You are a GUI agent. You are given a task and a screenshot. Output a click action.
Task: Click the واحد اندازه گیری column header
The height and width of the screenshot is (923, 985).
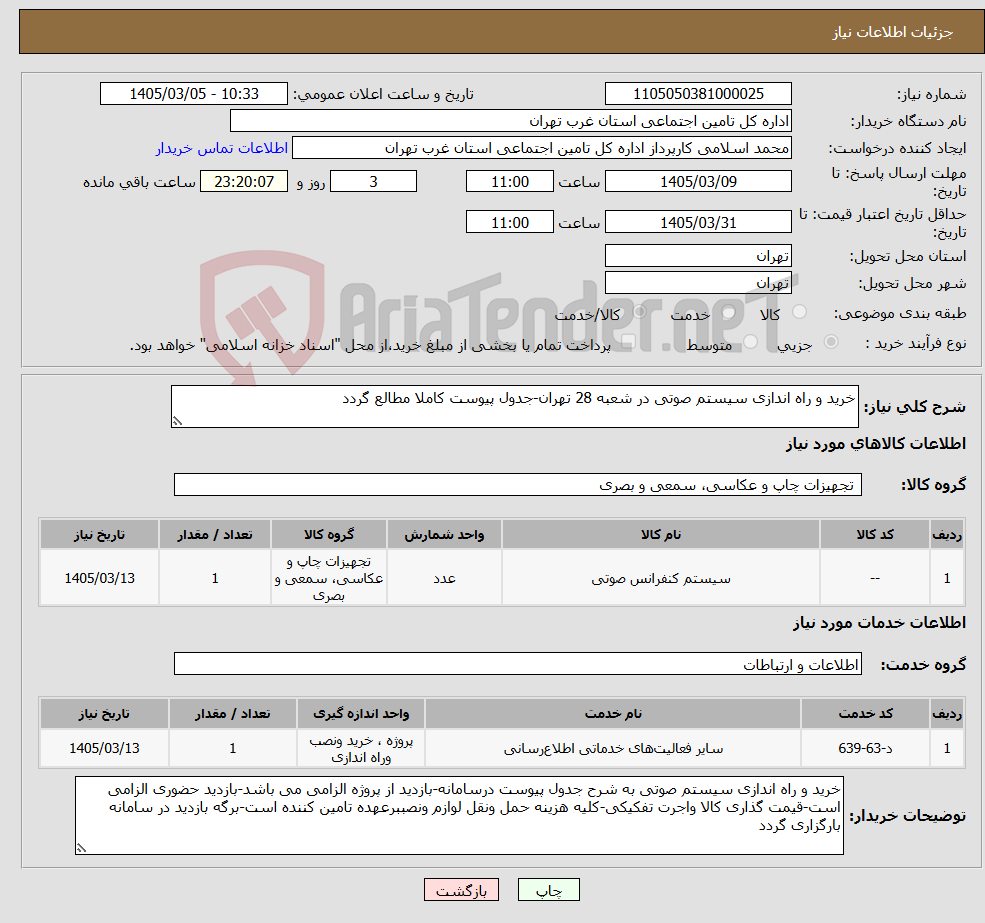point(361,714)
